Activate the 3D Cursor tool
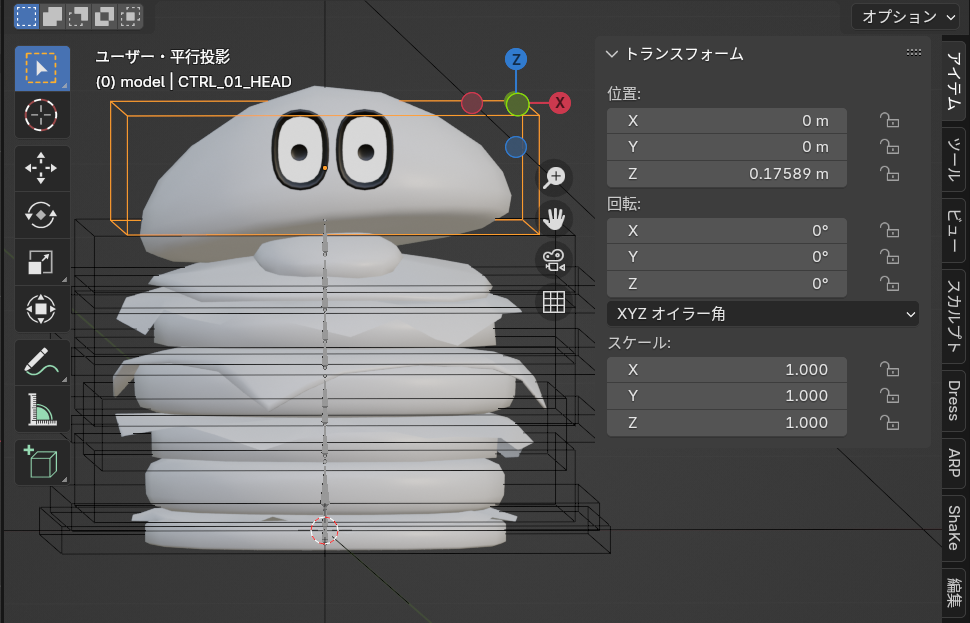 pyautogui.click(x=42, y=115)
